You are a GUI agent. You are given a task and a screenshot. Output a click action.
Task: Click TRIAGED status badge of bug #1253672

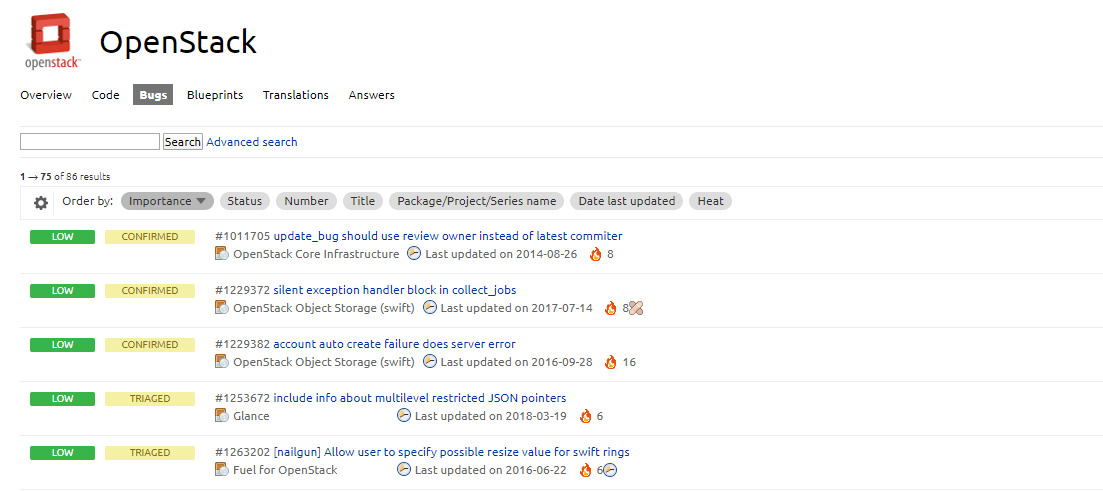(x=150, y=399)
